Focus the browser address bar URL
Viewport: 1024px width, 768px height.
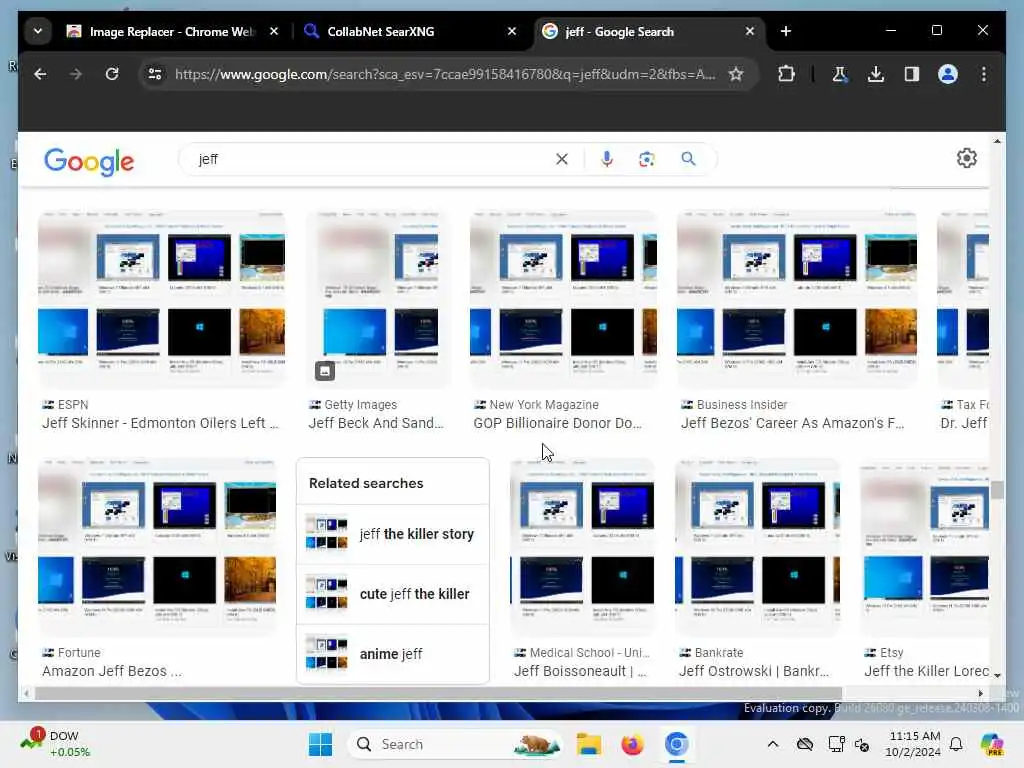pyautogui.click(x=445, y=74)
